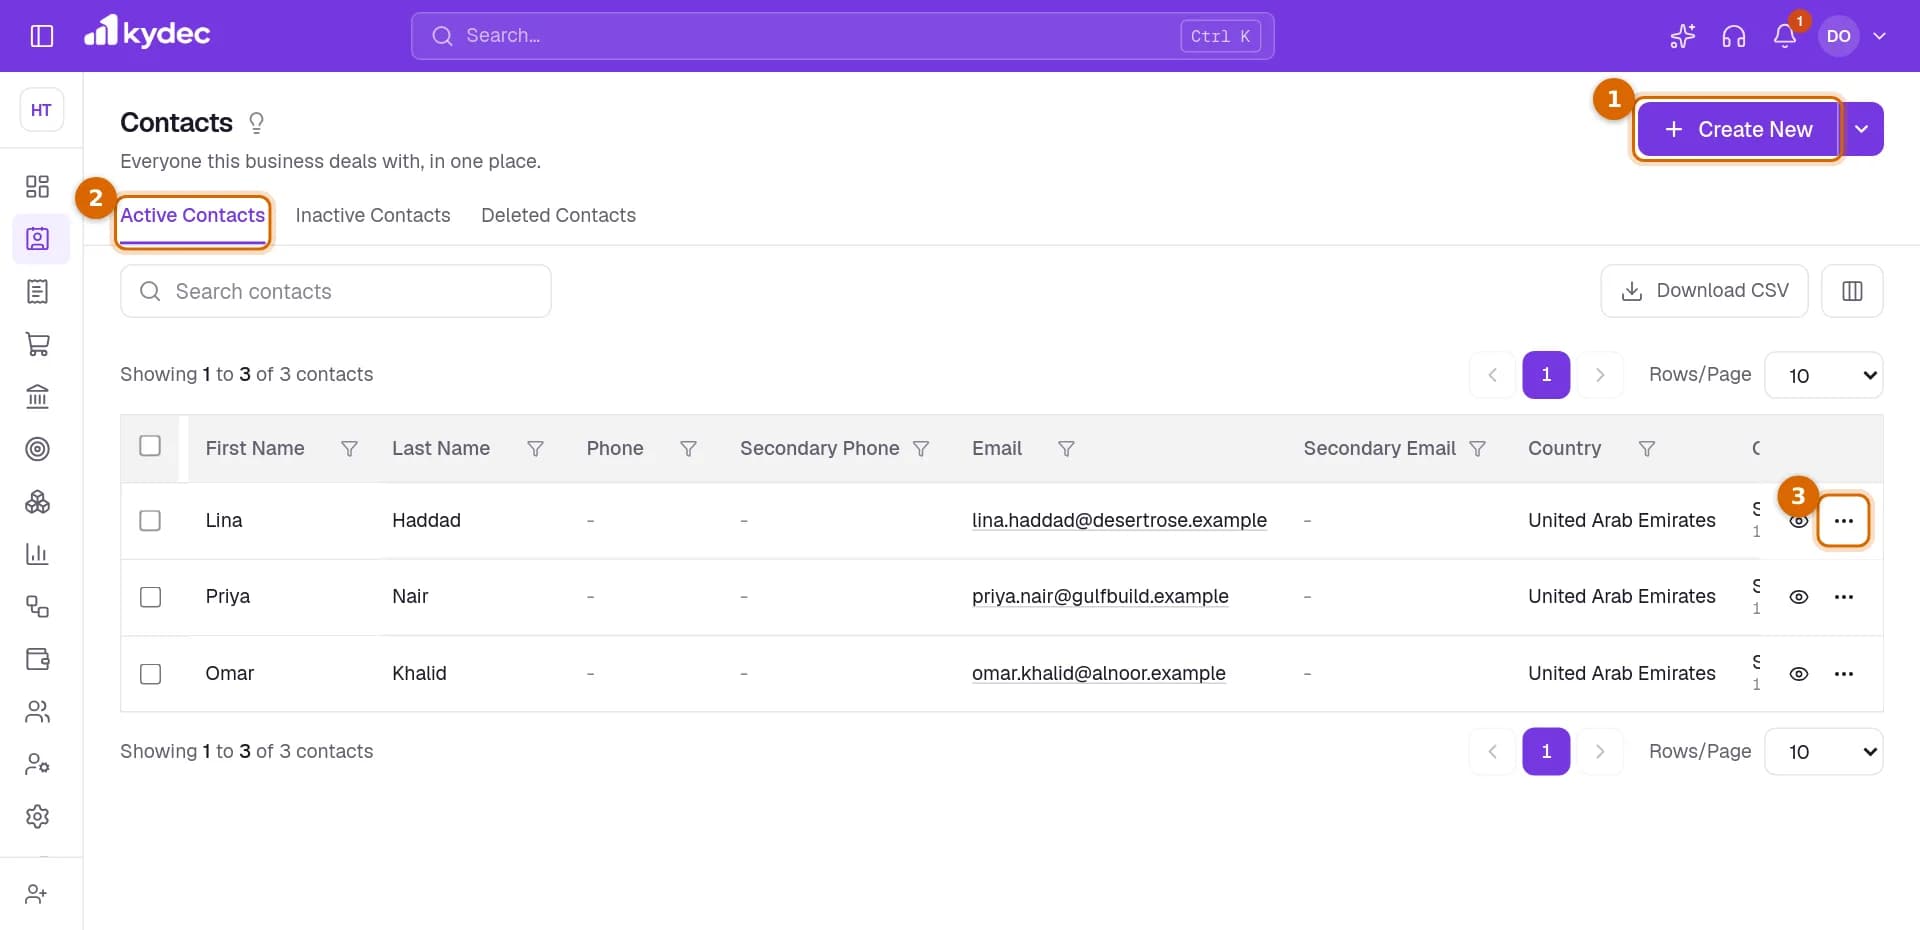Open the notifications bell
This screenshot has height=930, width=1920.
click(1785, 36)
